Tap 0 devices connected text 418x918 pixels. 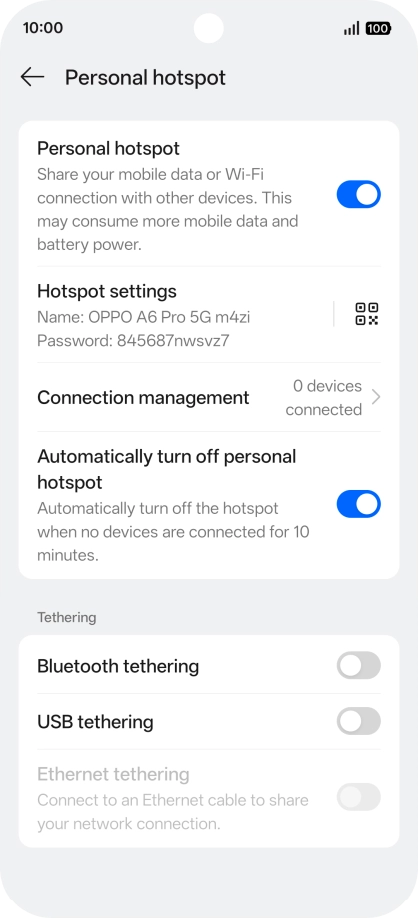[324, 398]
